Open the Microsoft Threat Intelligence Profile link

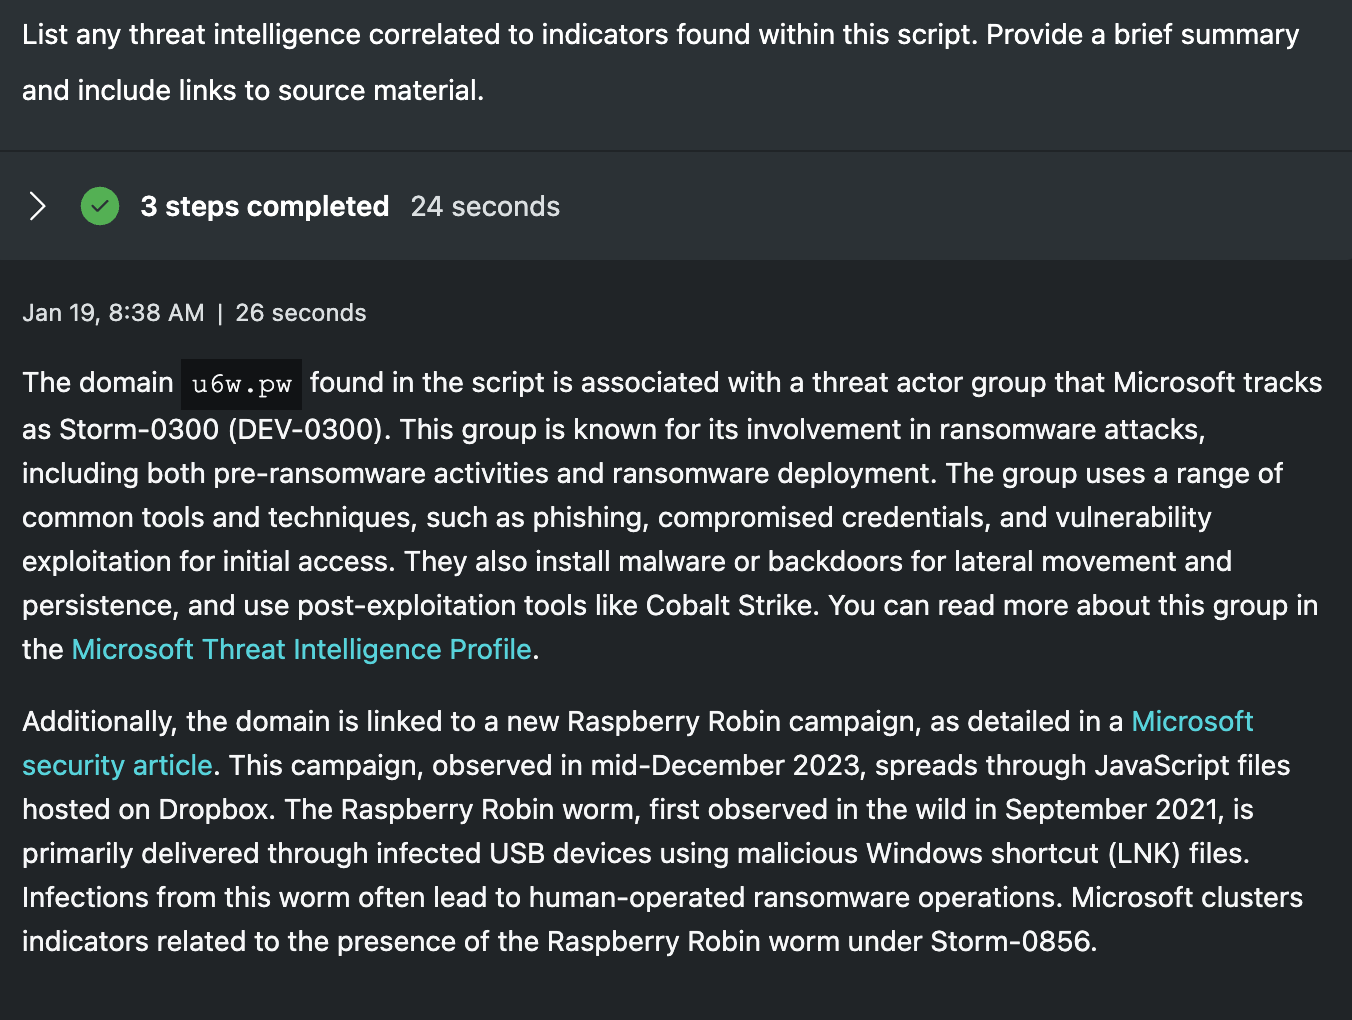click(301, 649)
